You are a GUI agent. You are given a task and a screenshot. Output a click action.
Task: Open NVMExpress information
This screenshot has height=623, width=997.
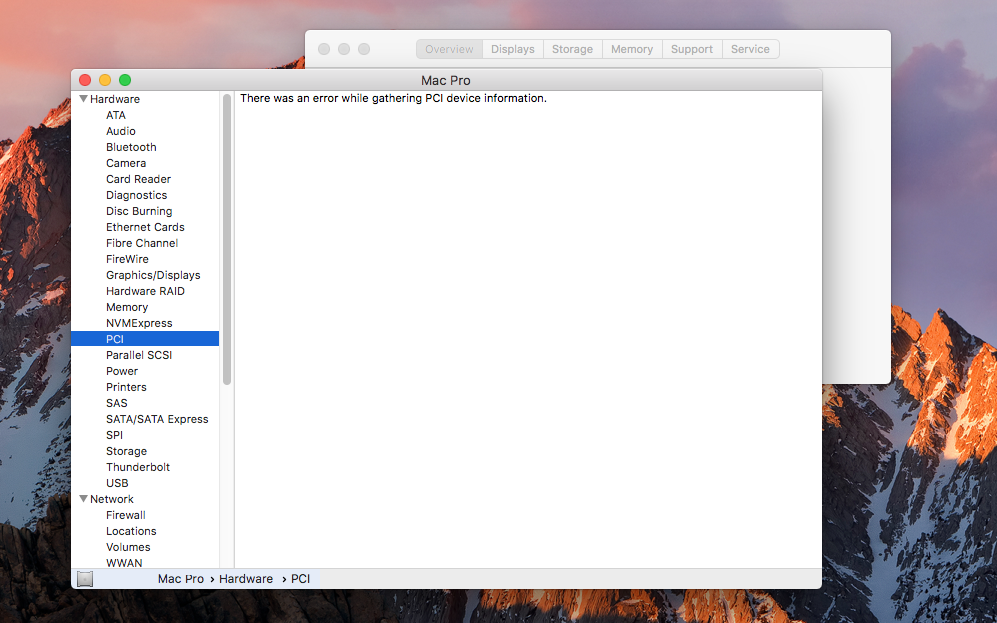pyautogui.click(x=139, y=323)
